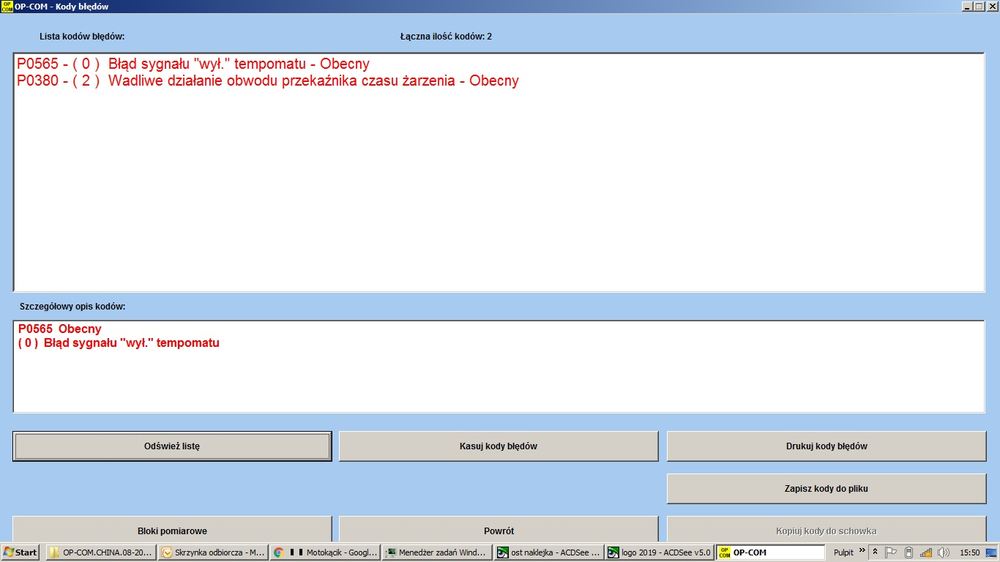
Task: Click the 15:50 system clock
Action: coord(969,552)
